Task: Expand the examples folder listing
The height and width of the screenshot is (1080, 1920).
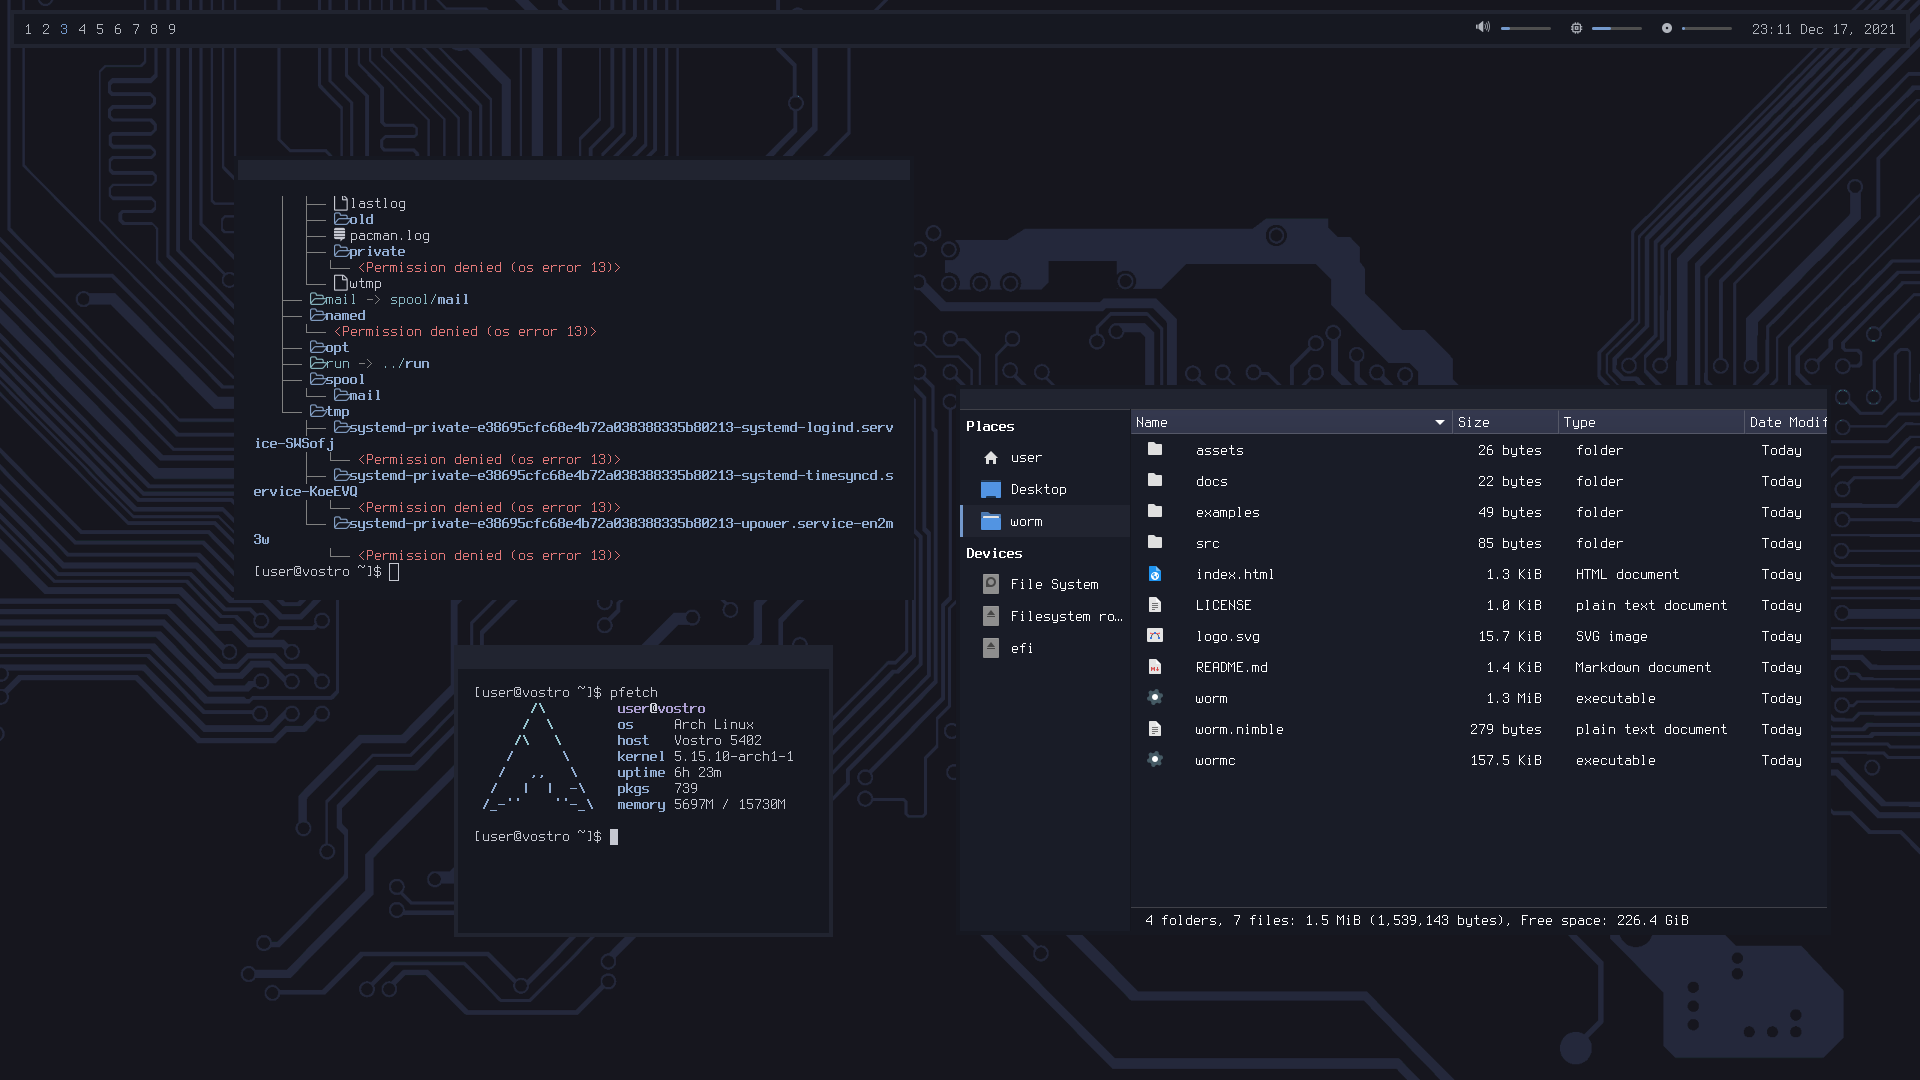Action: pyautogui.click(x=1226, y=512)
